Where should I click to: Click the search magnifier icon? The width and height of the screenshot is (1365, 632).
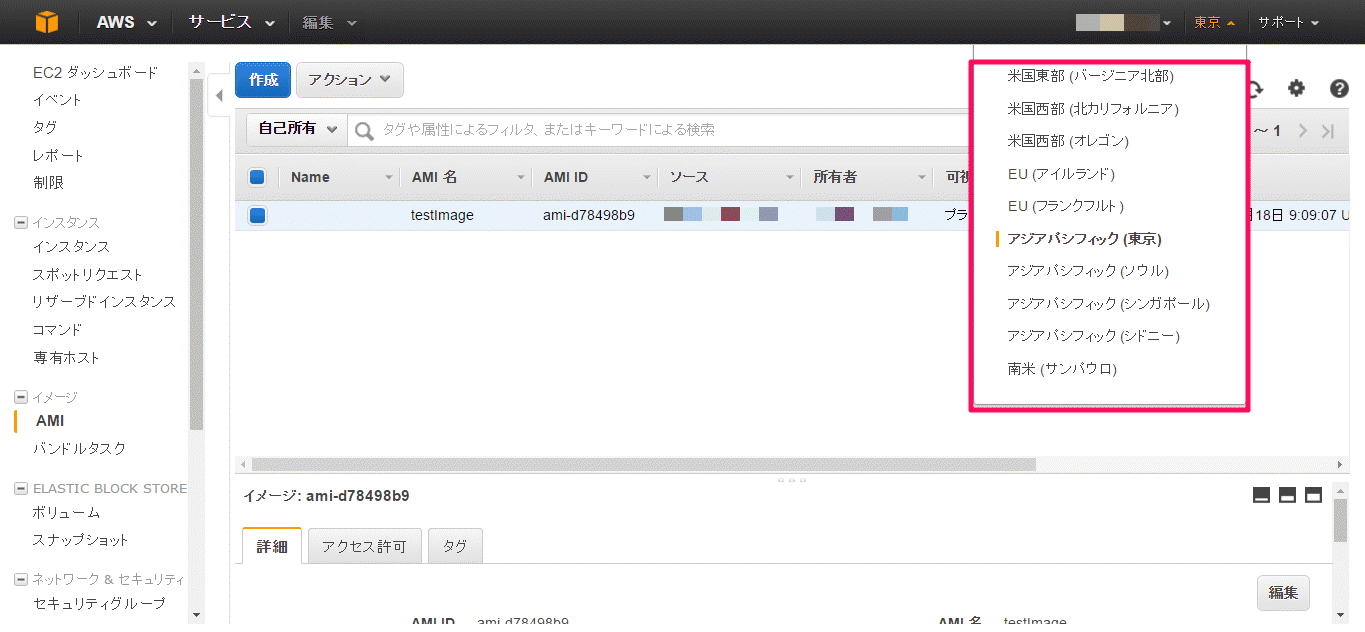pos(365,131)
